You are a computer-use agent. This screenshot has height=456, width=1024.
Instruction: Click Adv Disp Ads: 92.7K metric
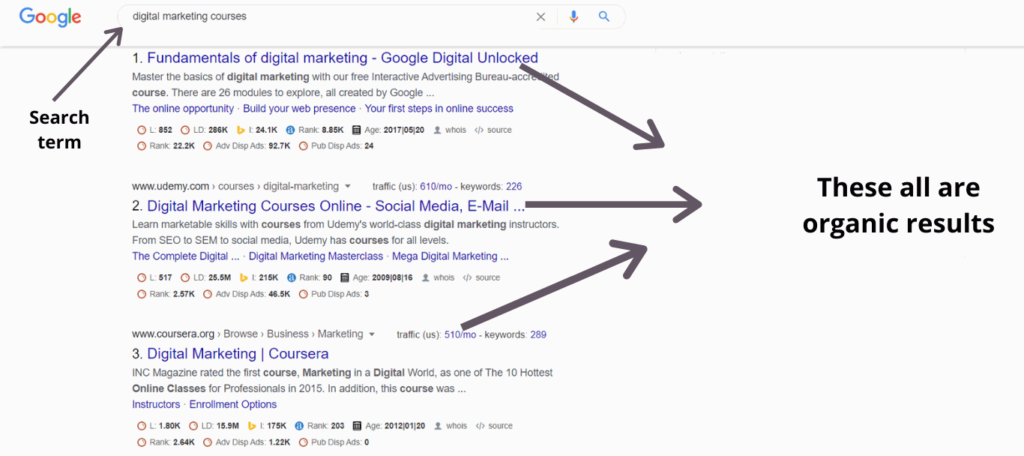[x=247, y=146]
